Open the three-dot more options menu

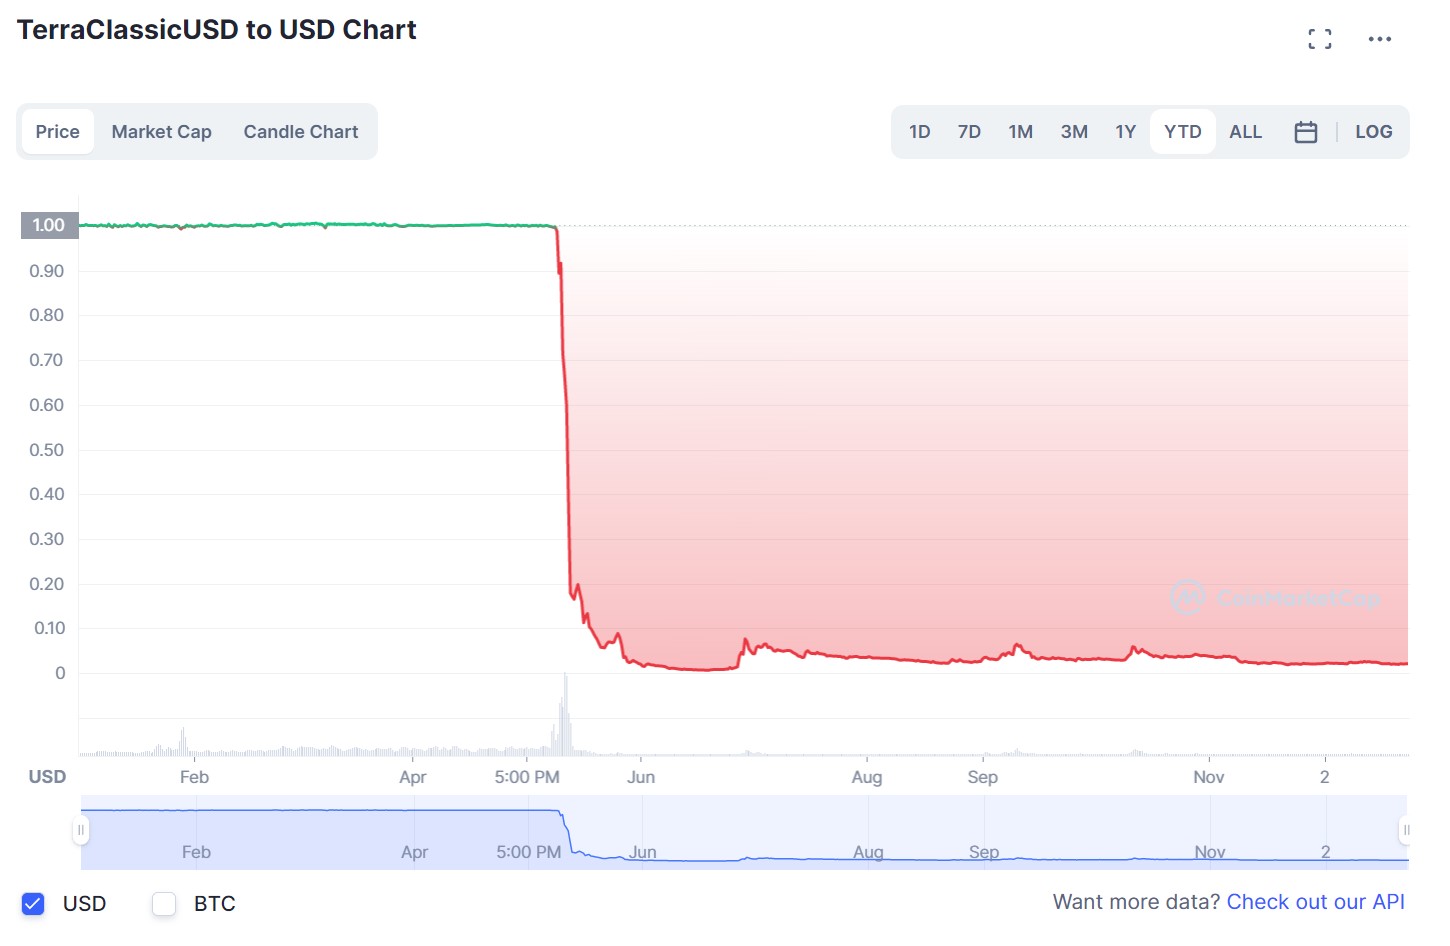click(x=1380, y=39)
